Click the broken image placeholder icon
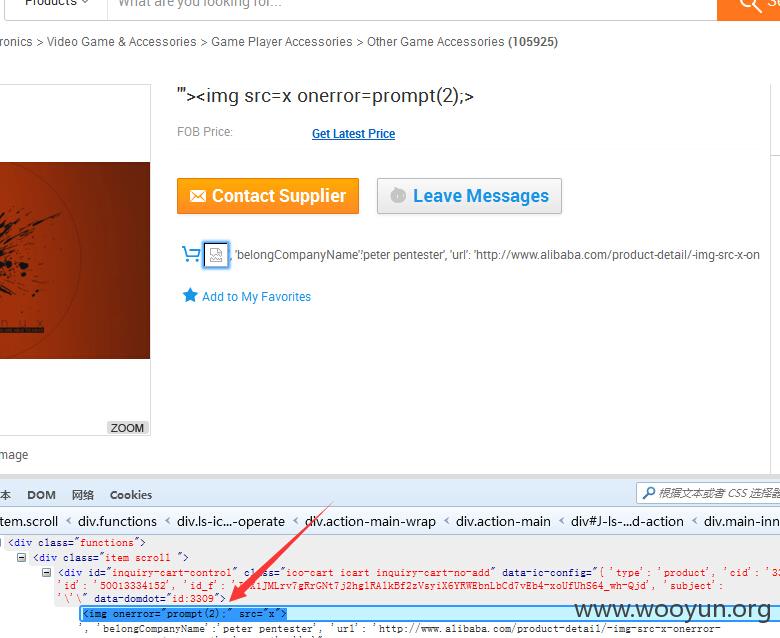This screenshot has height=638, width=780. [216, 255]
